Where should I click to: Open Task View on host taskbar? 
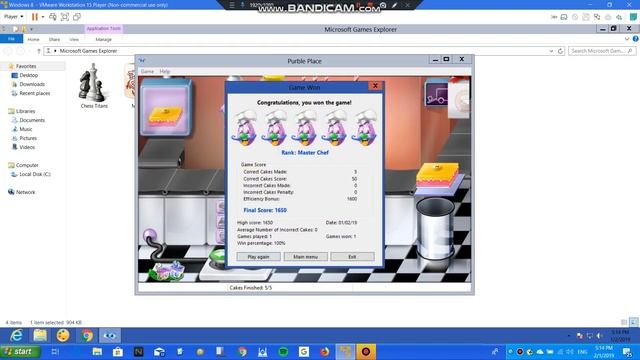[x=55, y=351]
